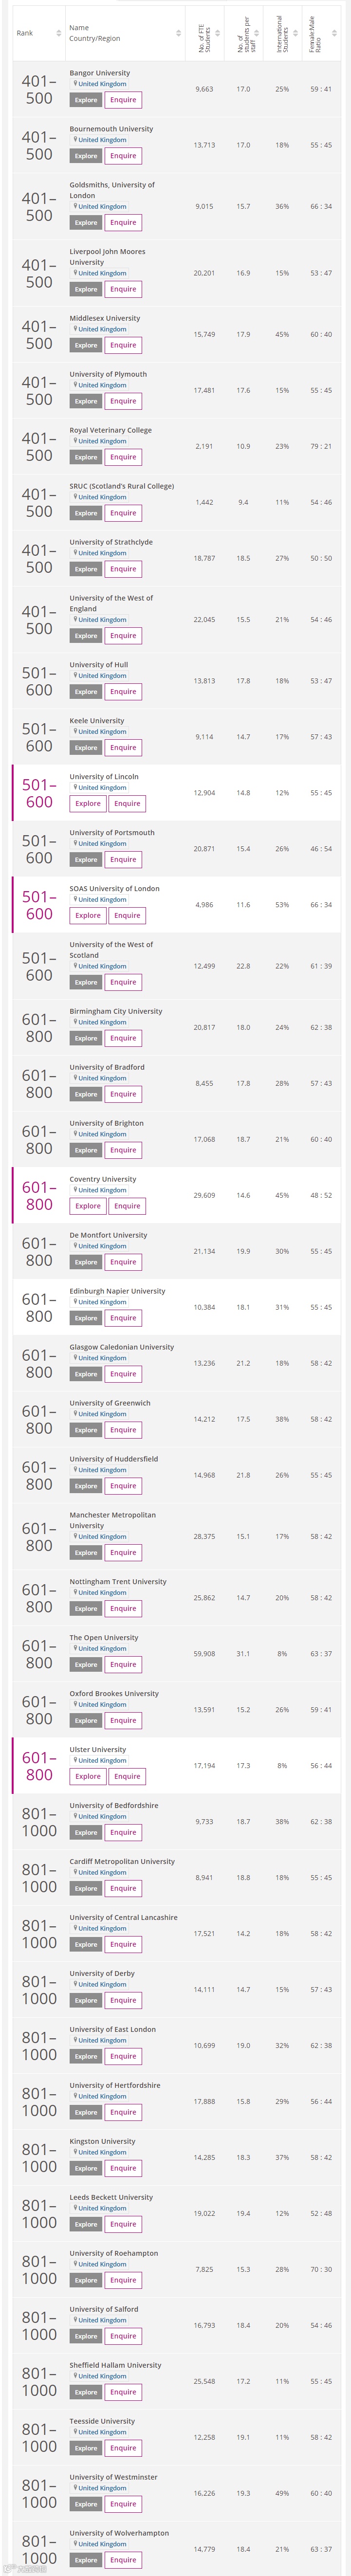Click Explore button for Bournemouth University
The width and height of the screenshot is (351, 2576).
pyautogui.click(x=85, y=156)
